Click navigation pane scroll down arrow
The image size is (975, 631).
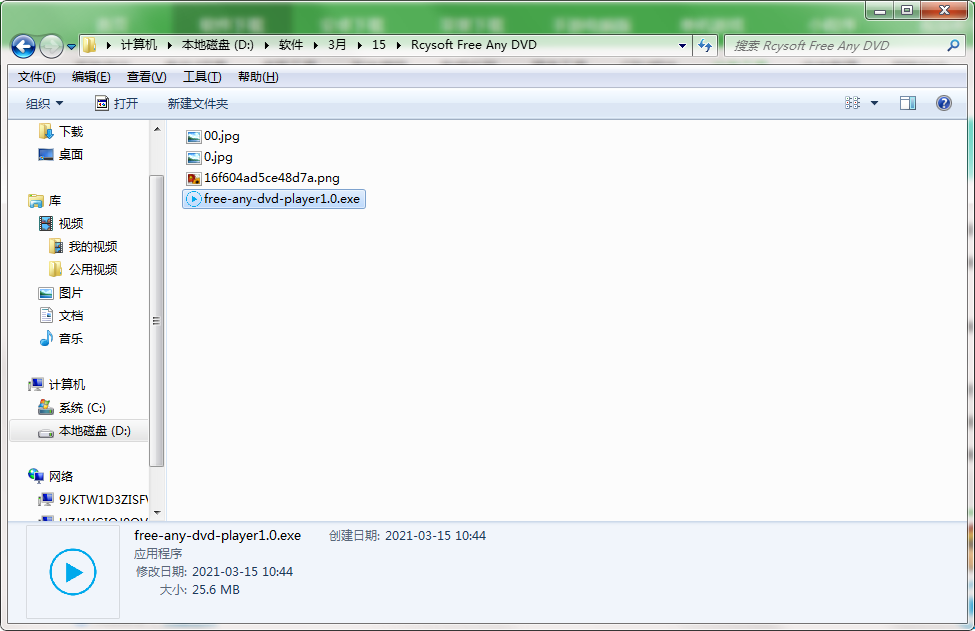click(157, 513)
